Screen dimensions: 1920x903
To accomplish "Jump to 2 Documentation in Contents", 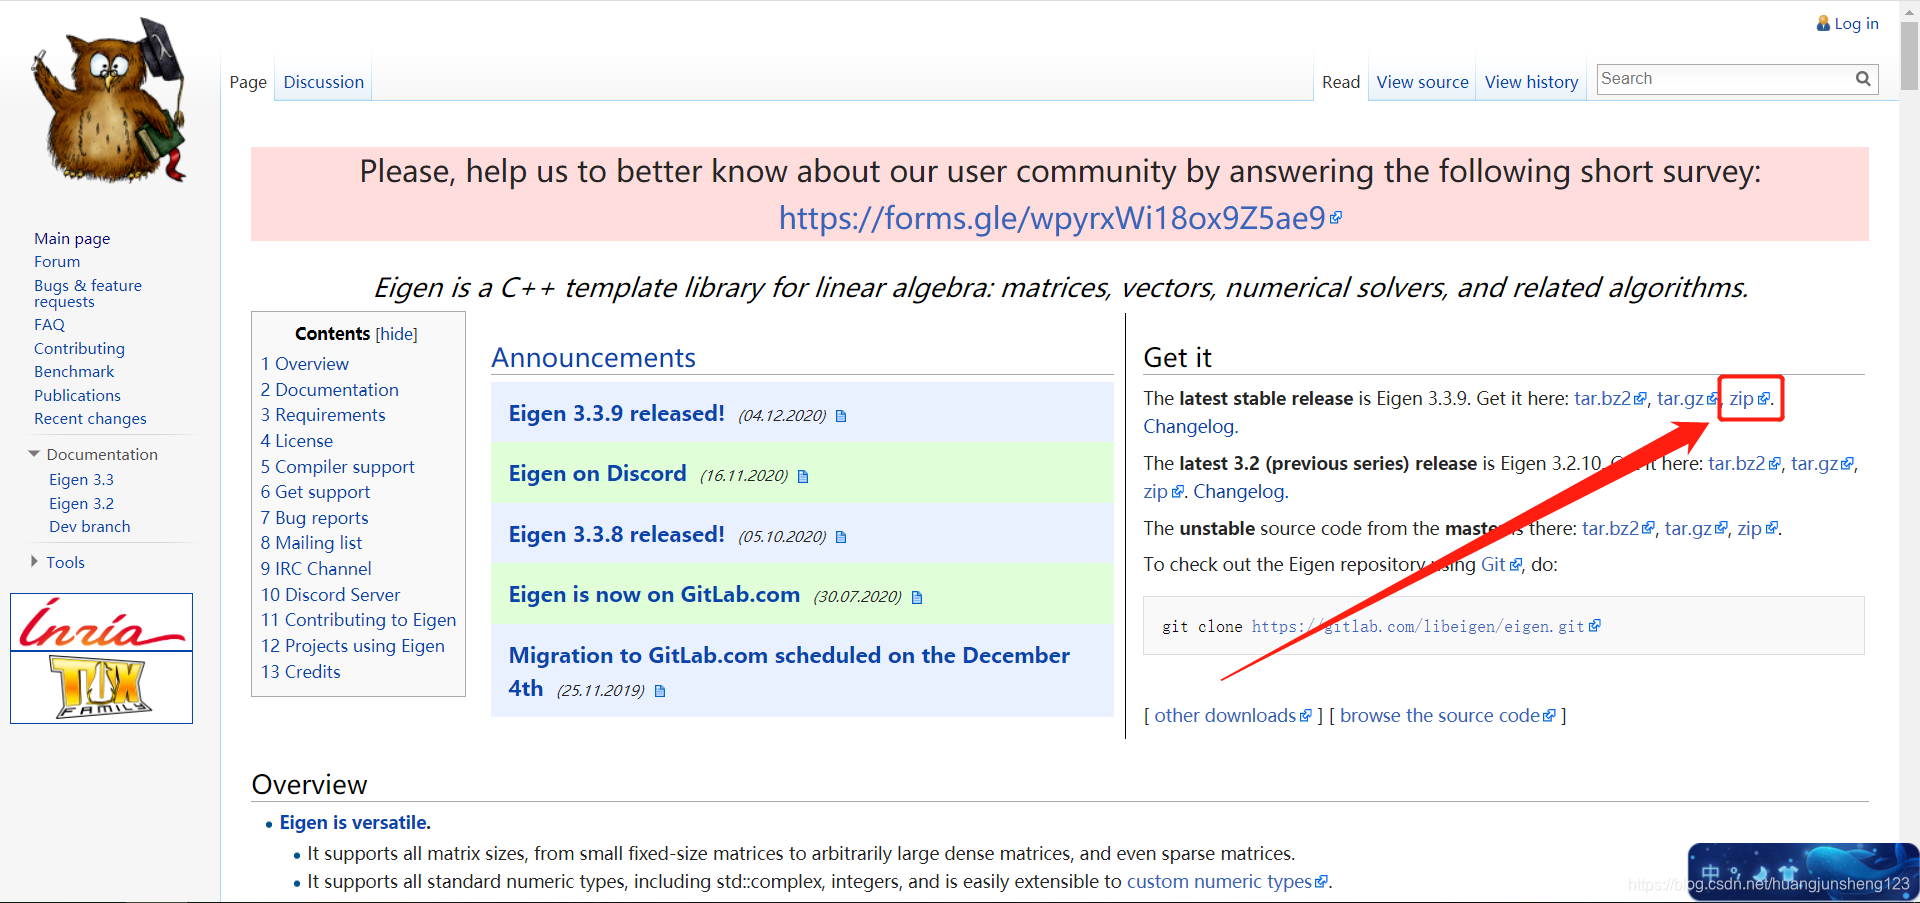I will [x=330, y=390].
